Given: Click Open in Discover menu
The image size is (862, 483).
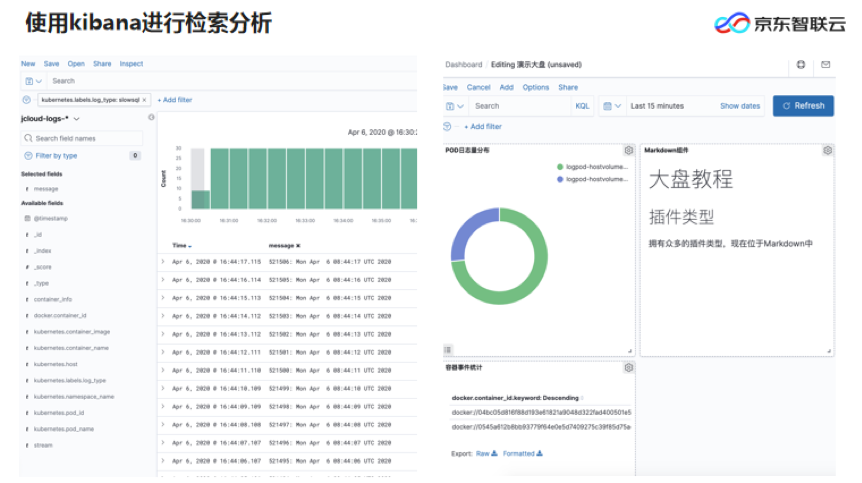Looking at the screenshot, I should click(76, 64).
